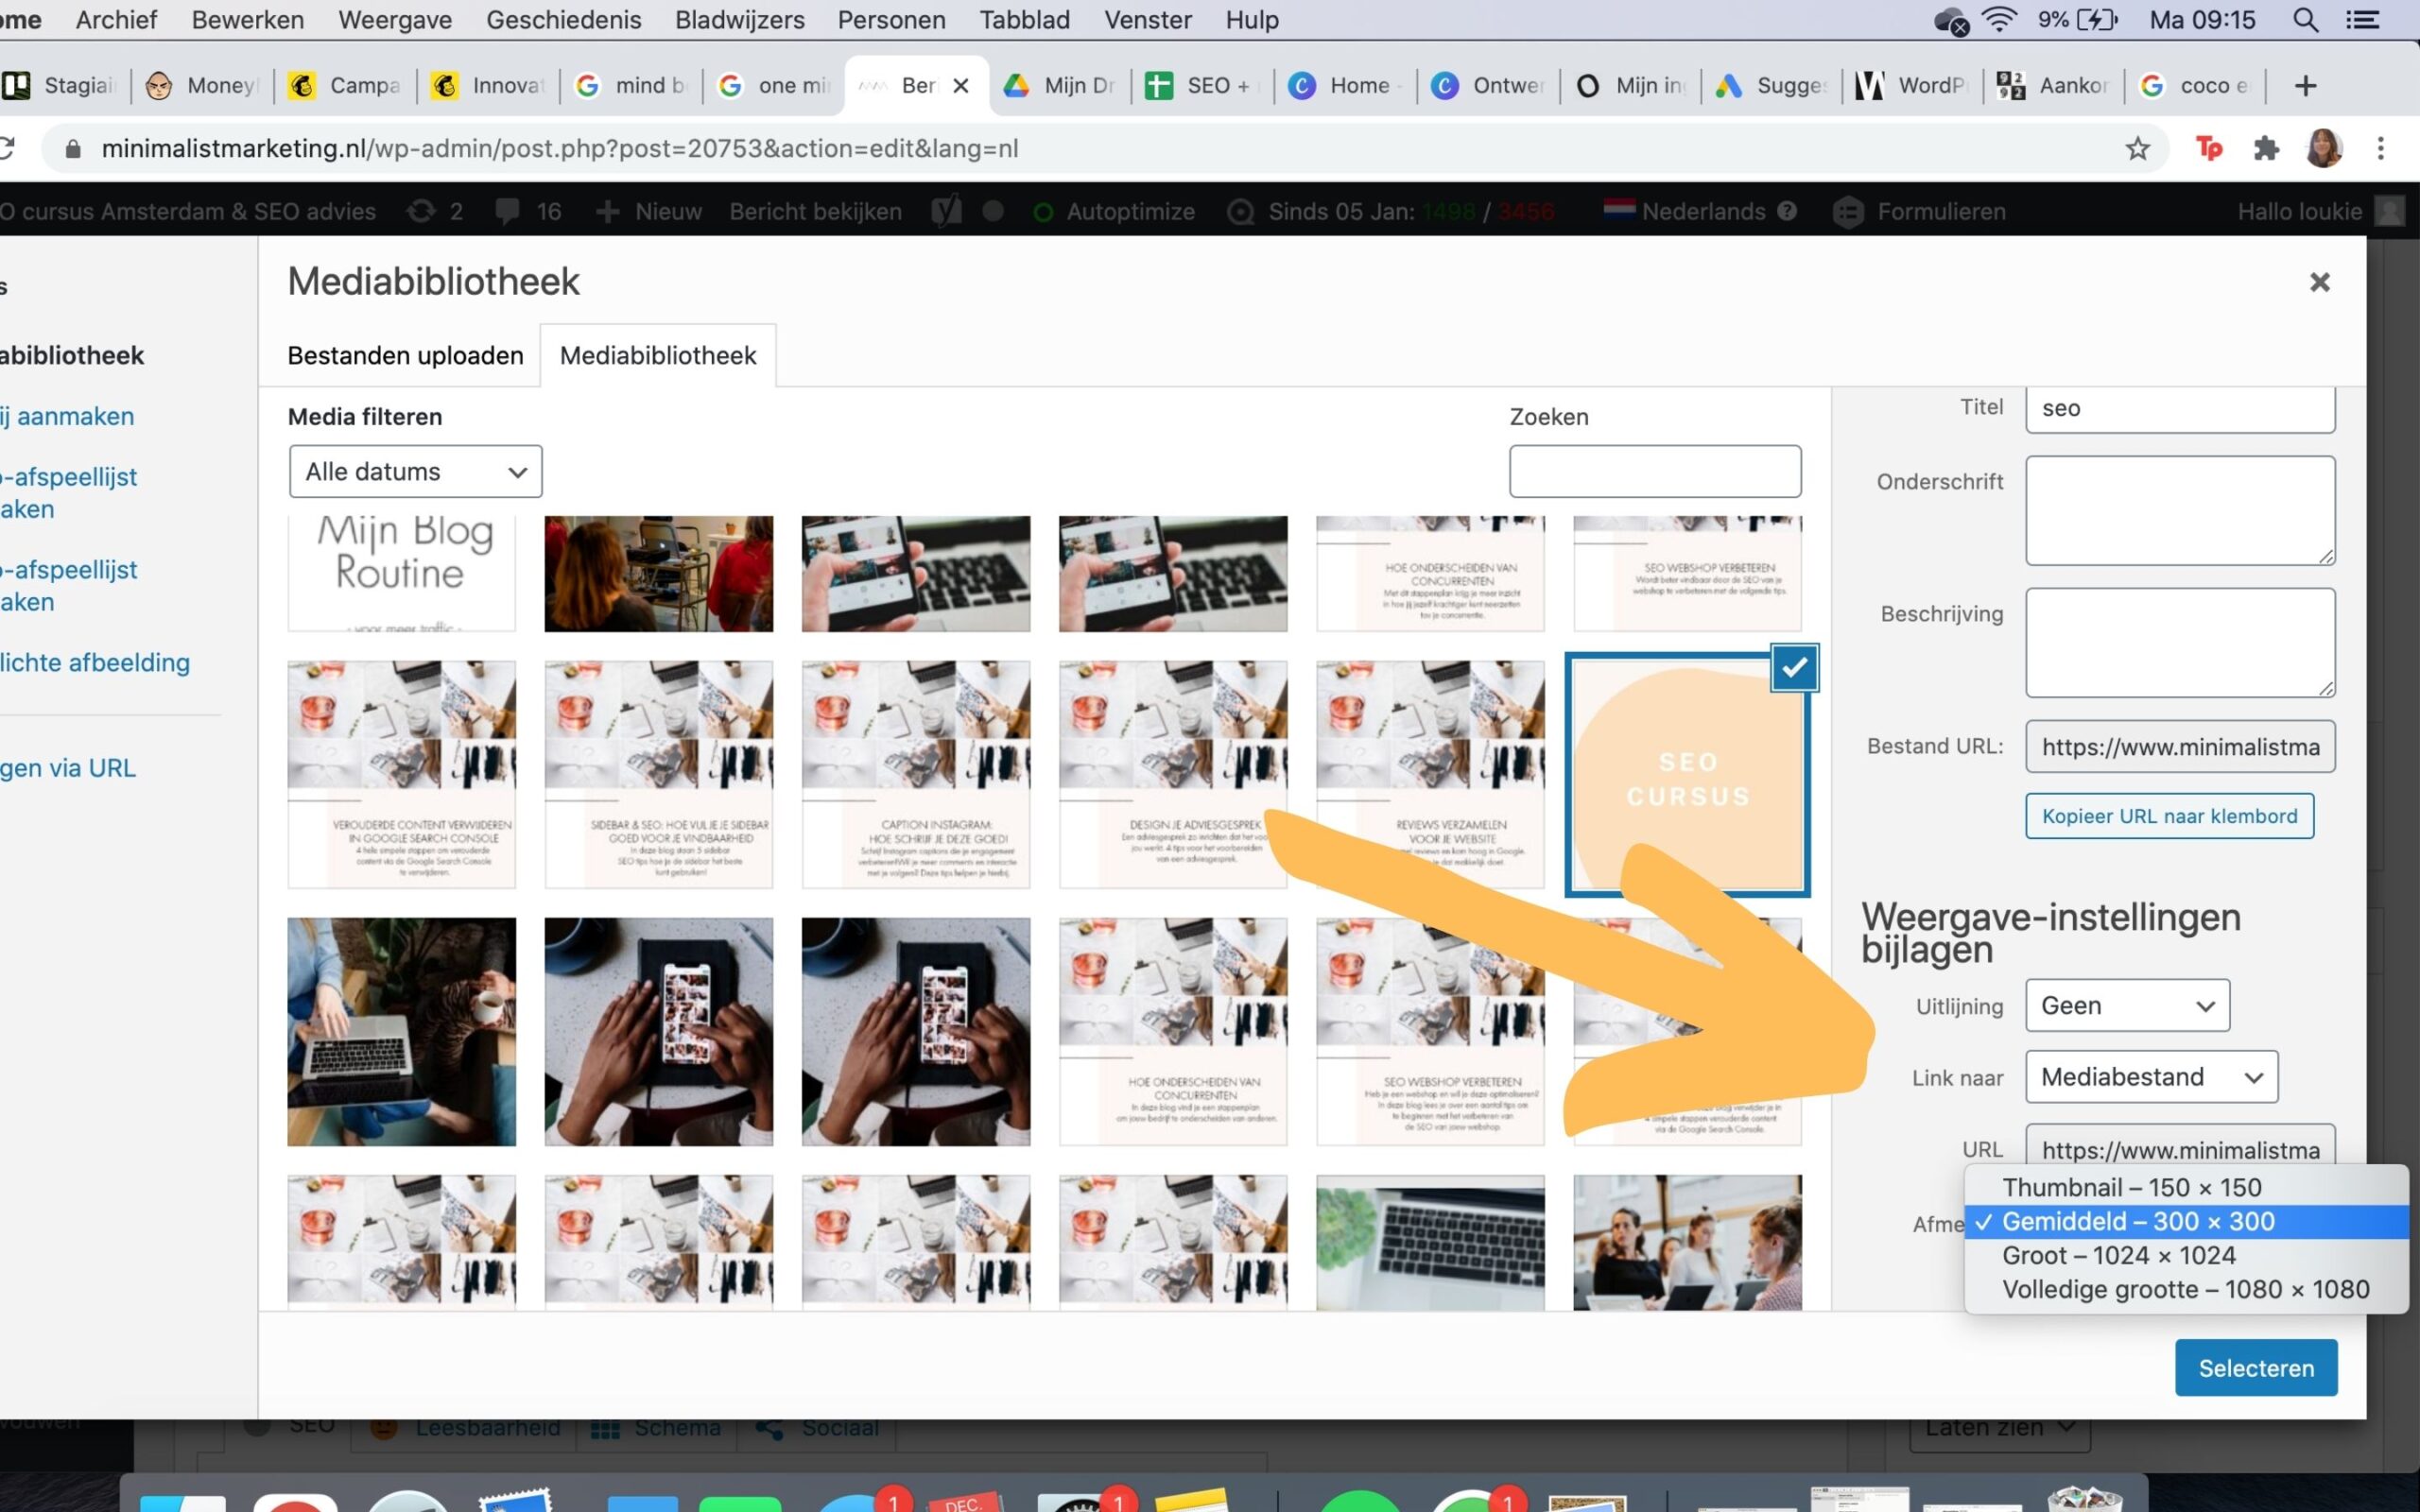2420x1512 pixels.
Task: Close the Mediabibliotheek modal
Action: click(2320, 282)
